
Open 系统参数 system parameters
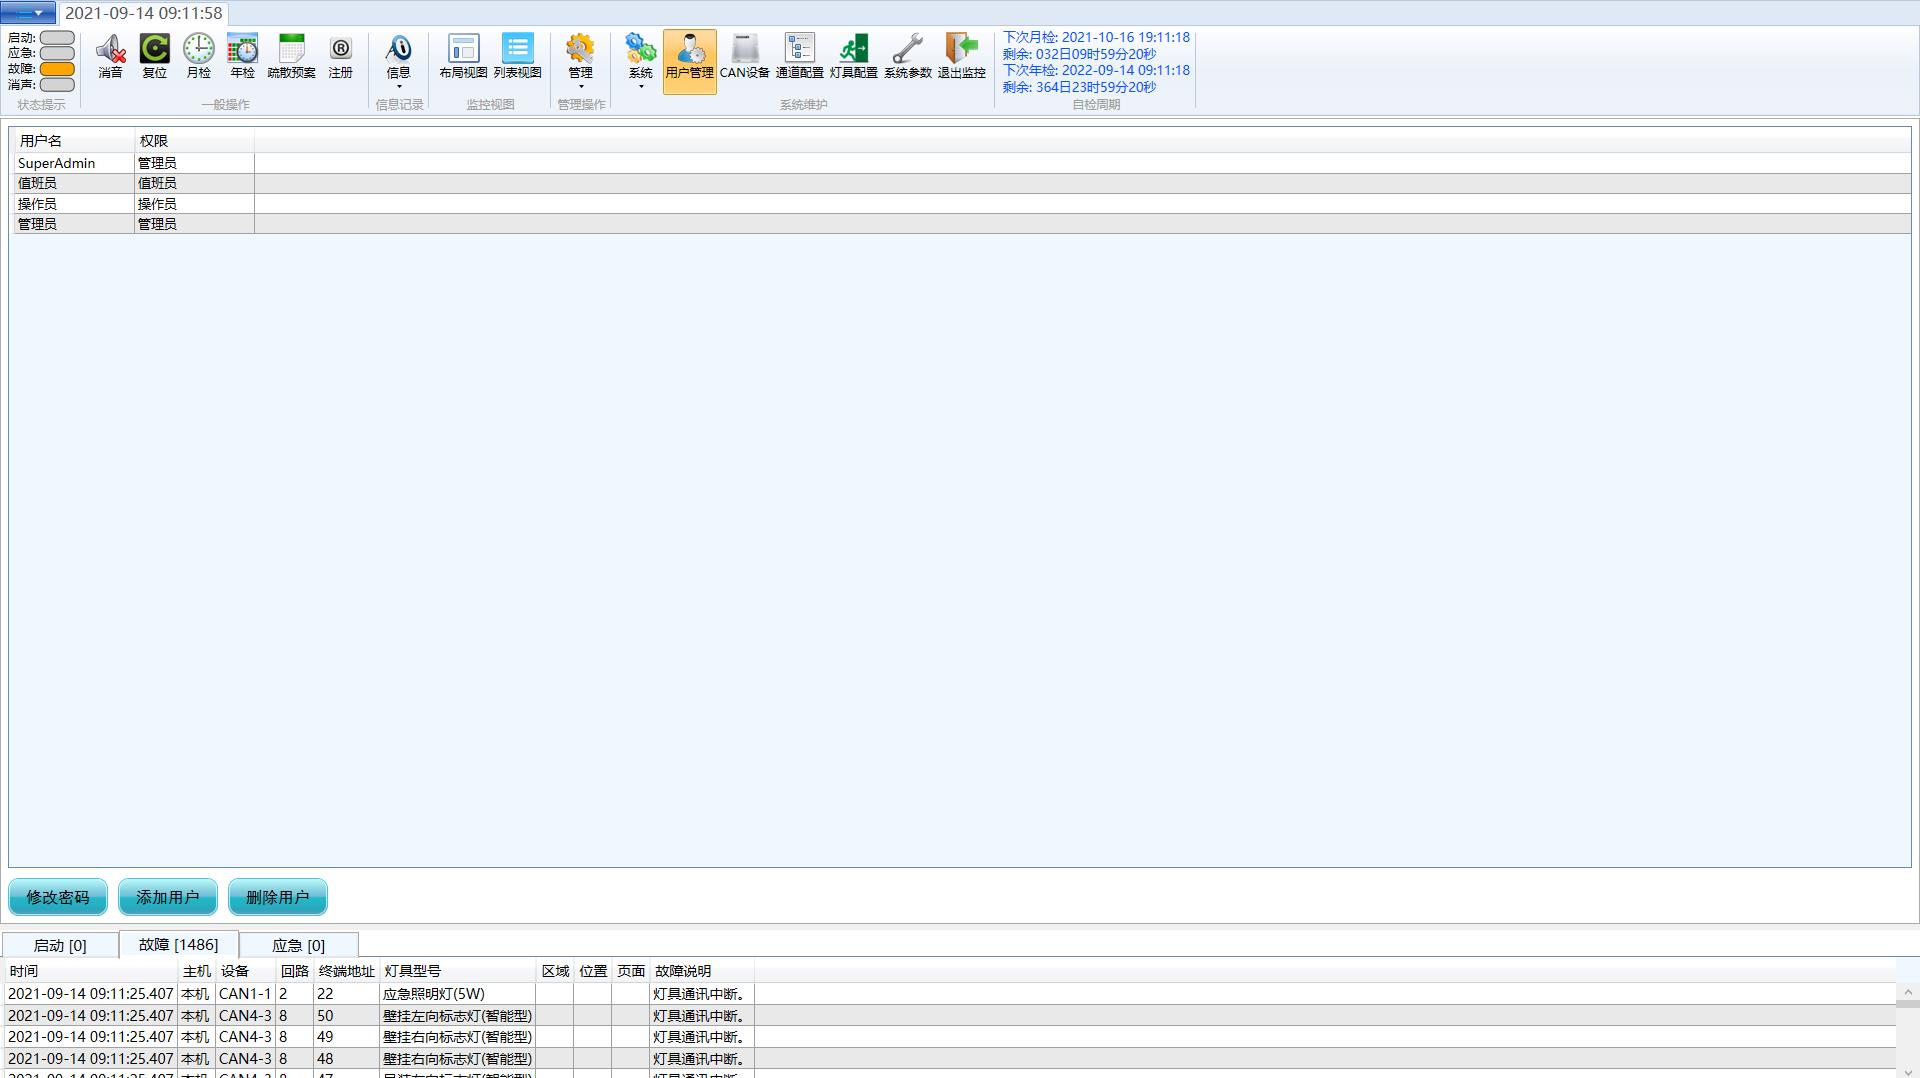[907, 56]
